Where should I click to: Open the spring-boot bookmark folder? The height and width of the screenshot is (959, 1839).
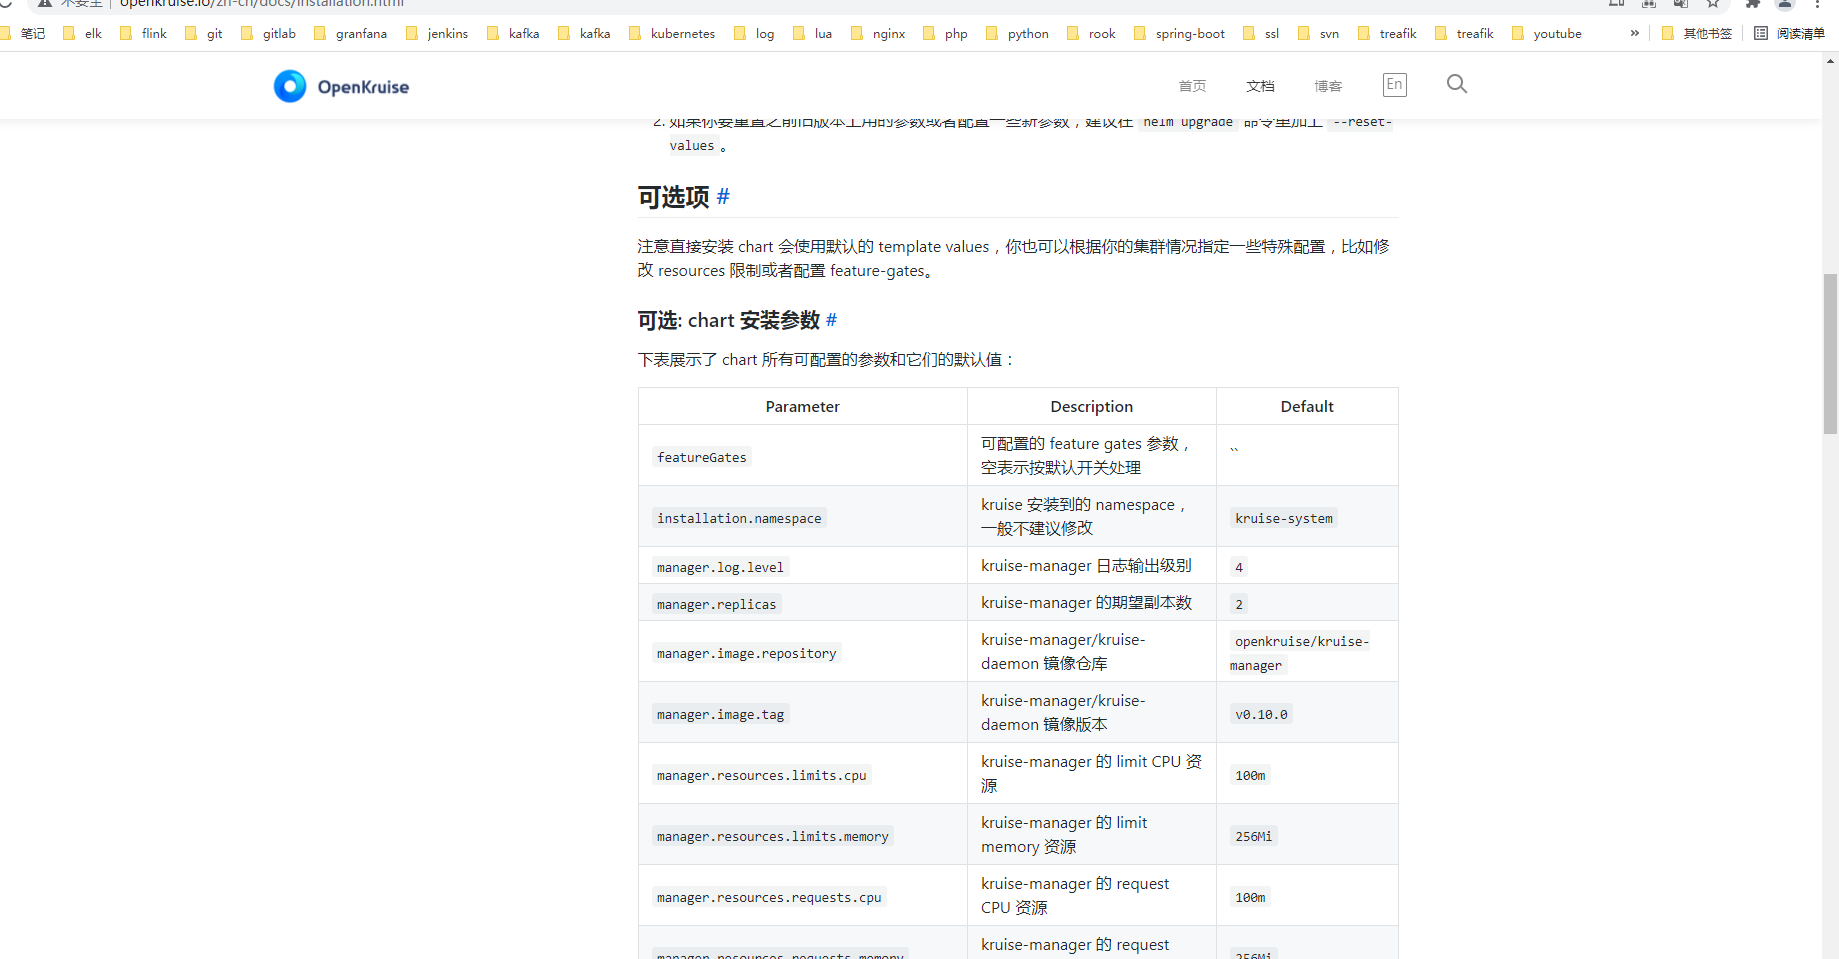pyautogui.click(x=1180, y=33)
